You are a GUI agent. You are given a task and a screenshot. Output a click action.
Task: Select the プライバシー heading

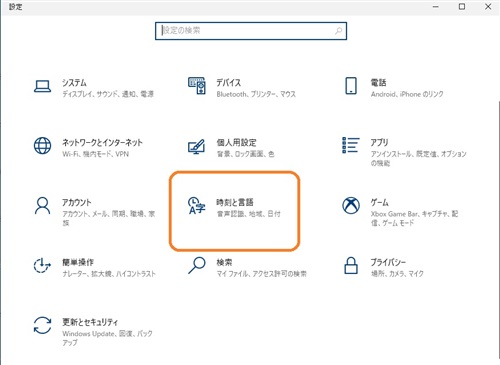tap(388, 262)
